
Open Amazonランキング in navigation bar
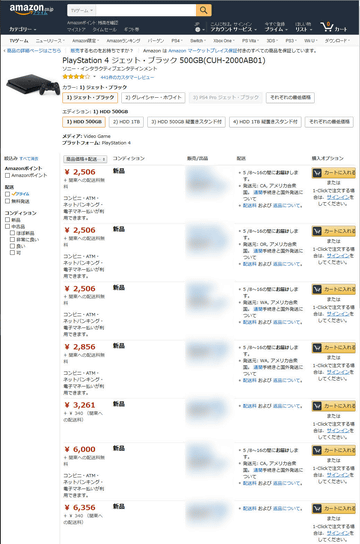[x=123, y=41]
